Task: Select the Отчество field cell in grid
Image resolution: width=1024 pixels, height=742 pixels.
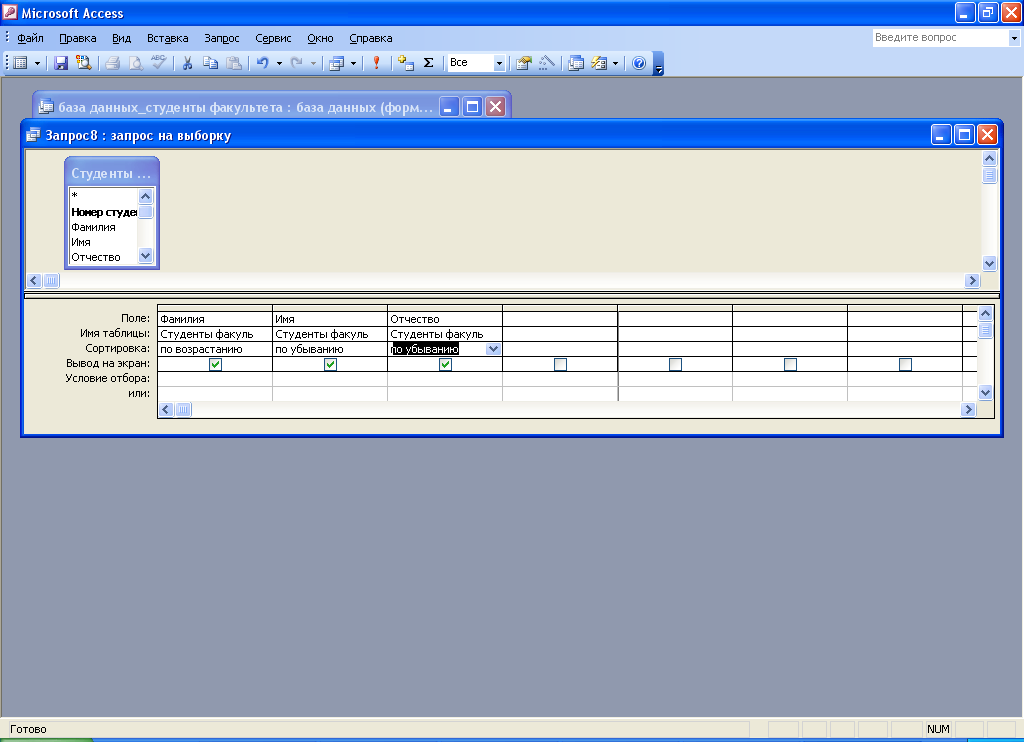Action: (x=445, y=319)
